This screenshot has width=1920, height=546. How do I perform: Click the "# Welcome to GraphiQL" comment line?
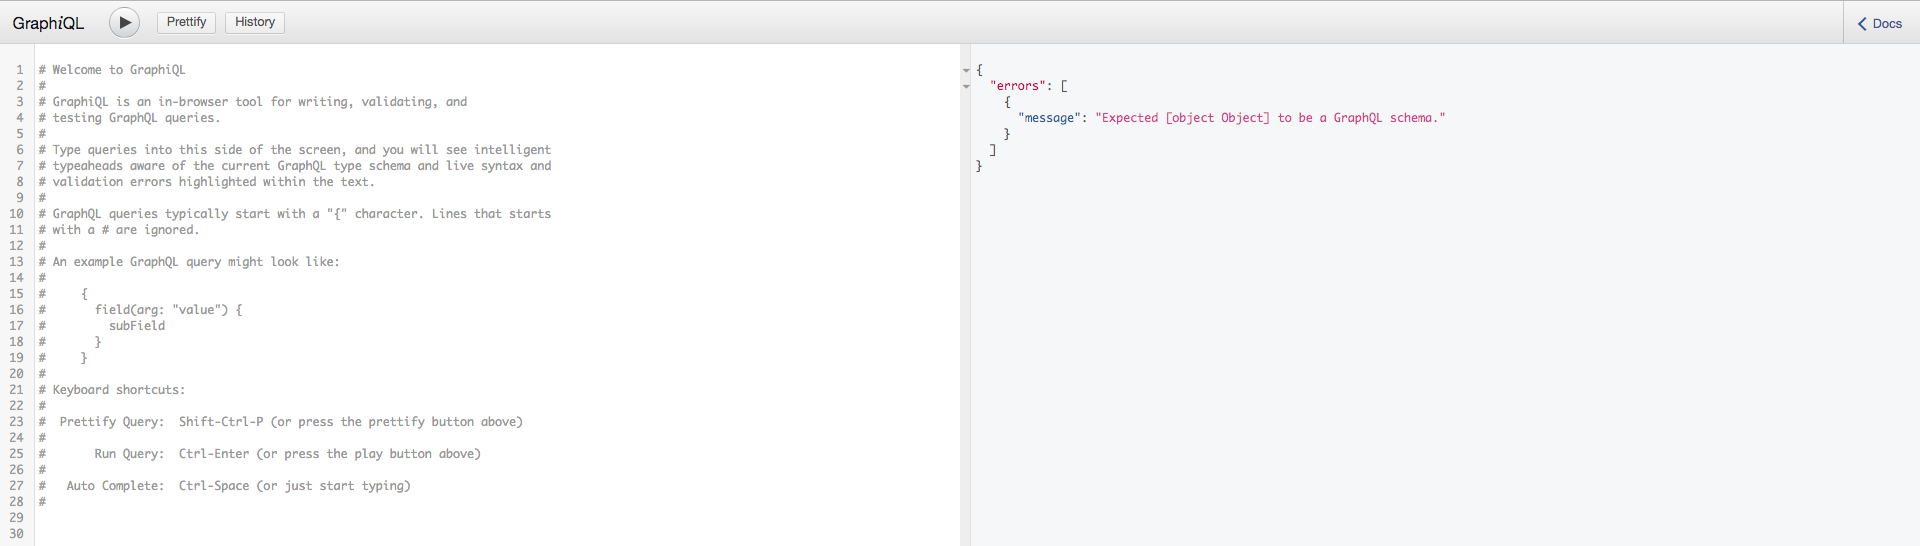click(112, 70)
